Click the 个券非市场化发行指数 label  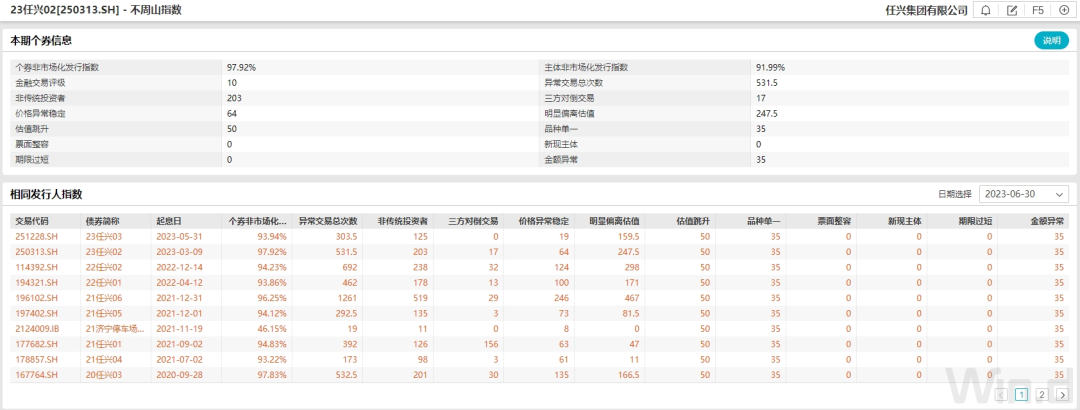[x=57, y=68]
